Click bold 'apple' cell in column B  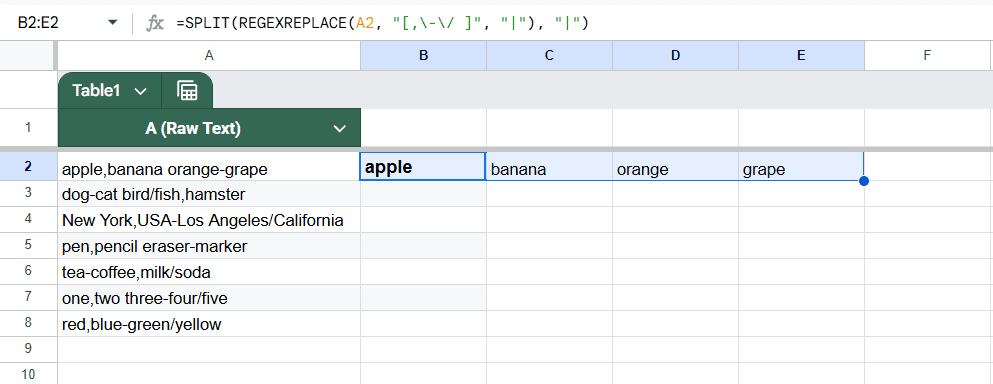pyautogui.click(x=423, y=167)
